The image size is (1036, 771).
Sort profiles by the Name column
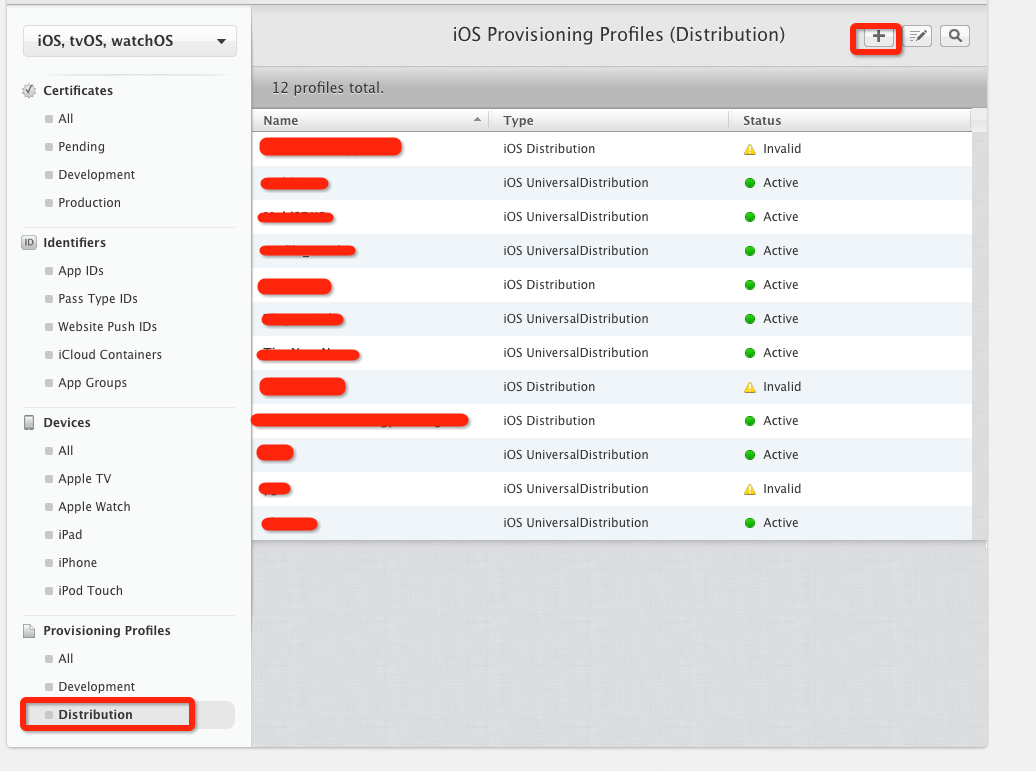(x=370, y=121)
